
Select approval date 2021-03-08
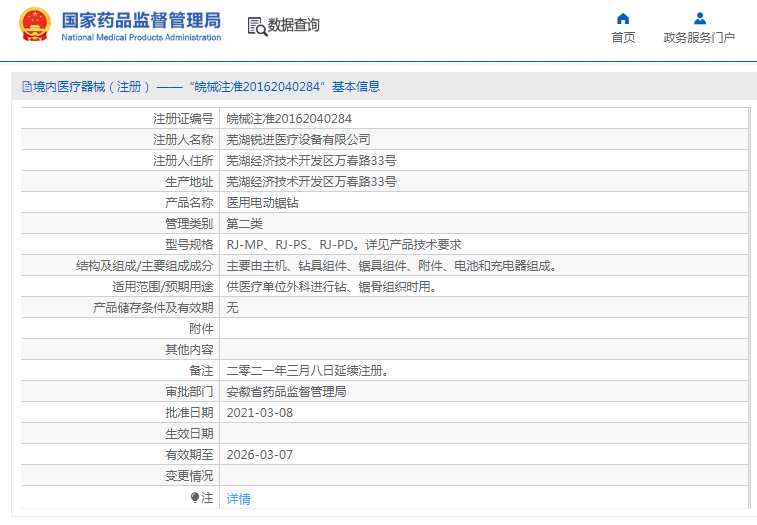(260, 413)
